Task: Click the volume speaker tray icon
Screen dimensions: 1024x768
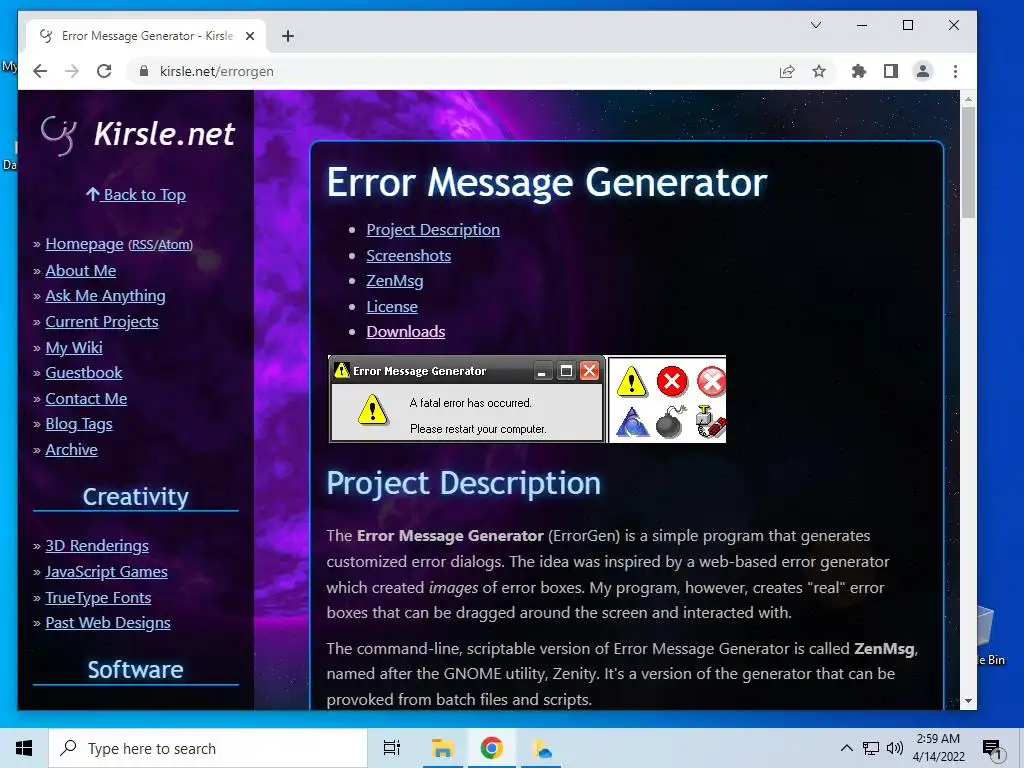Action: [x=895, y=748]
